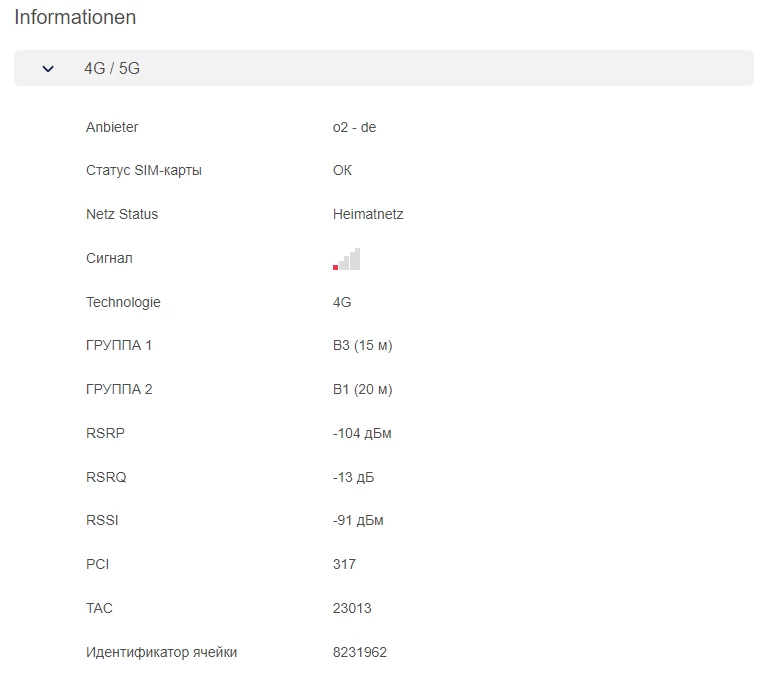
Task: Click the Anbieter label
Action: tap(112, 127)
